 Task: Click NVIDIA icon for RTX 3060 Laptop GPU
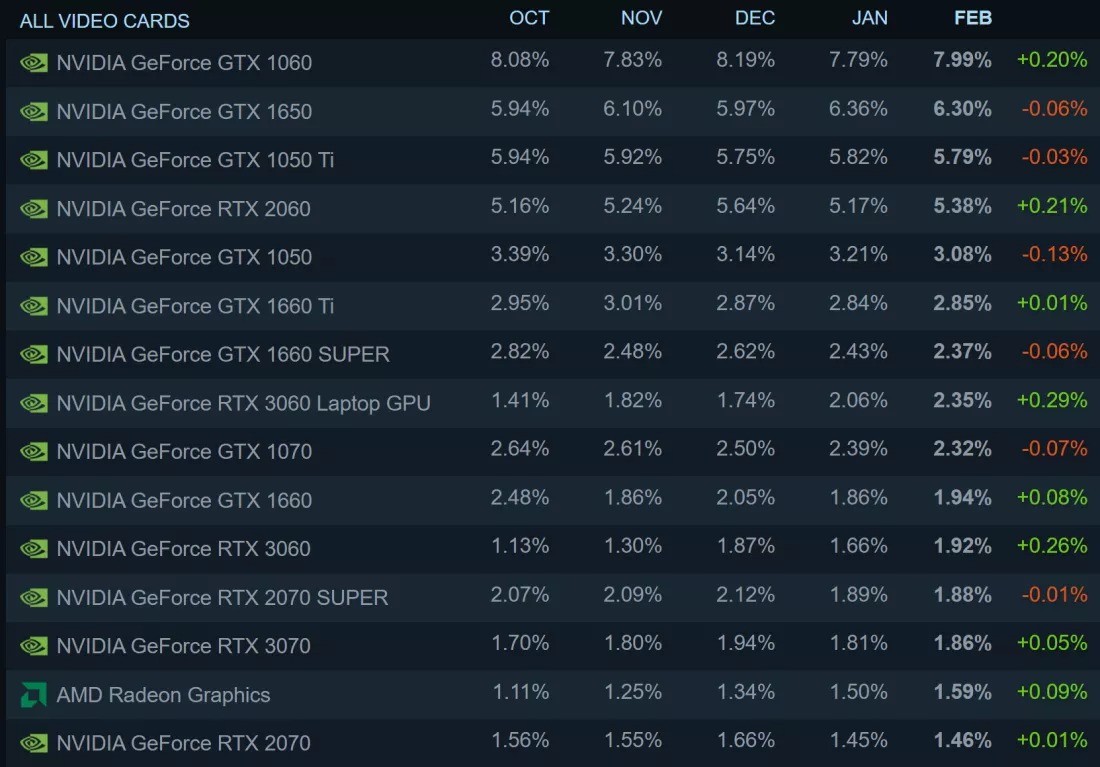tap(34, 403)
